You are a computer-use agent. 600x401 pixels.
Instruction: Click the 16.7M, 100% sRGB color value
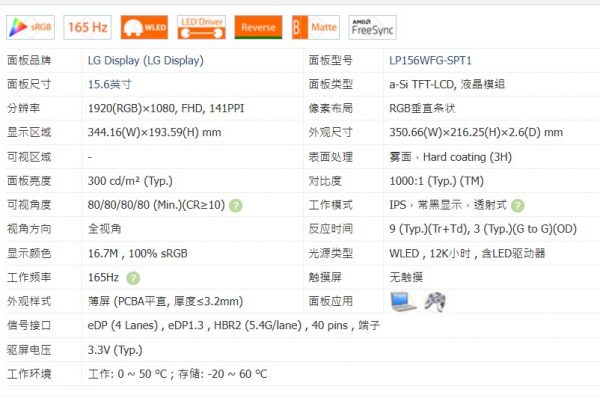138,253
